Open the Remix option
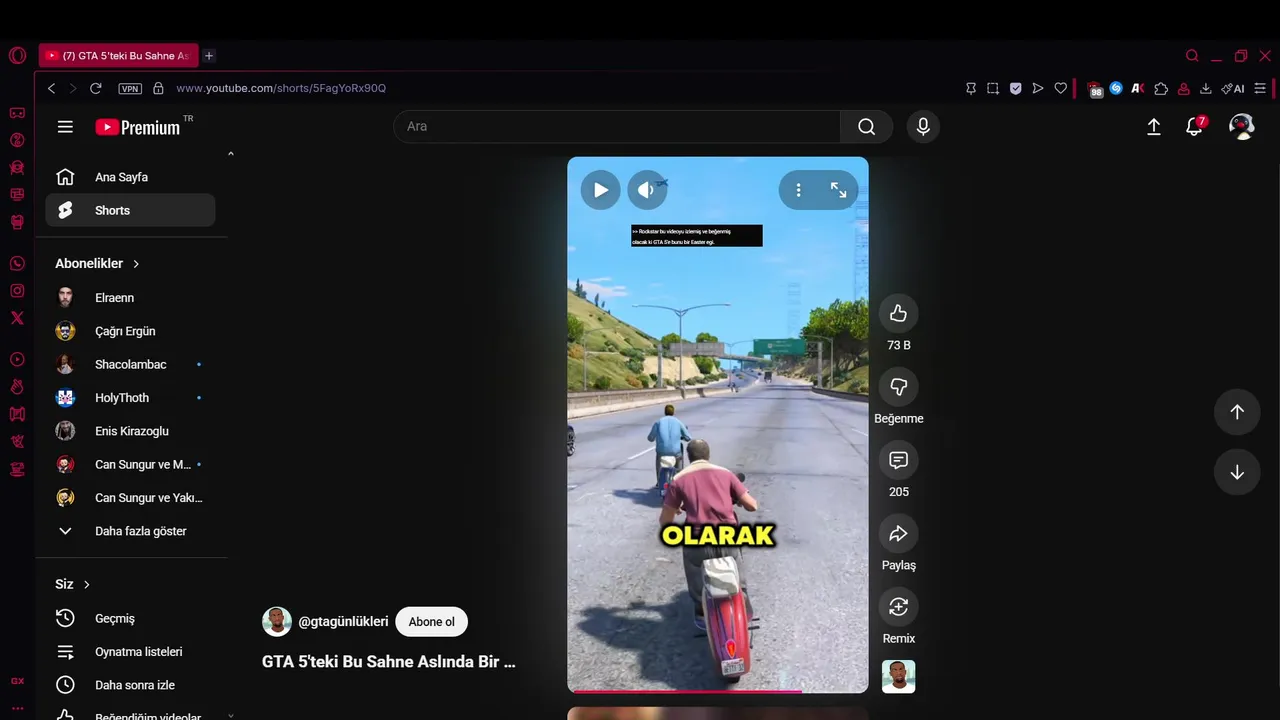The width and height of the screenshot is (1280, 720). pyautogui.click(x=898, y=606)
